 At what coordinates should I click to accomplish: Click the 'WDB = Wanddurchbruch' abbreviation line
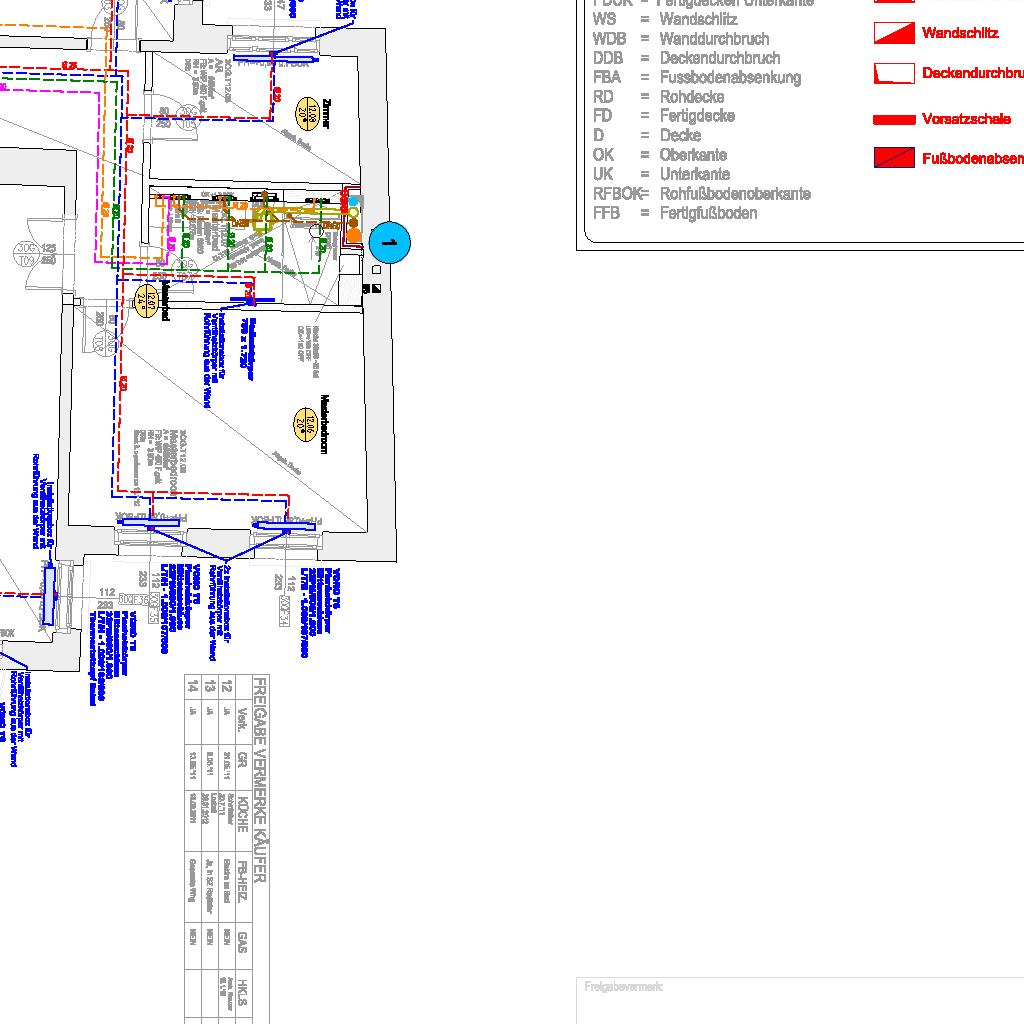680,39
